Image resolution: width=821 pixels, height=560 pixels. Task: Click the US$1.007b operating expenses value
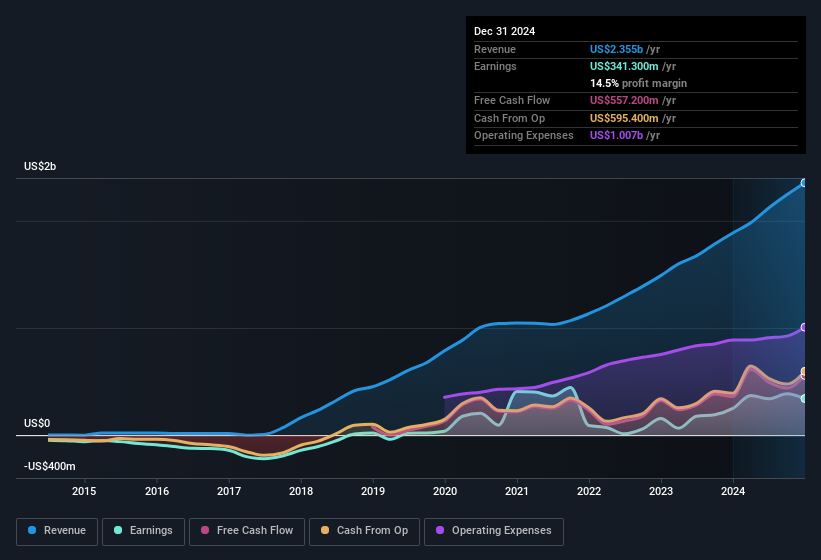616,135
